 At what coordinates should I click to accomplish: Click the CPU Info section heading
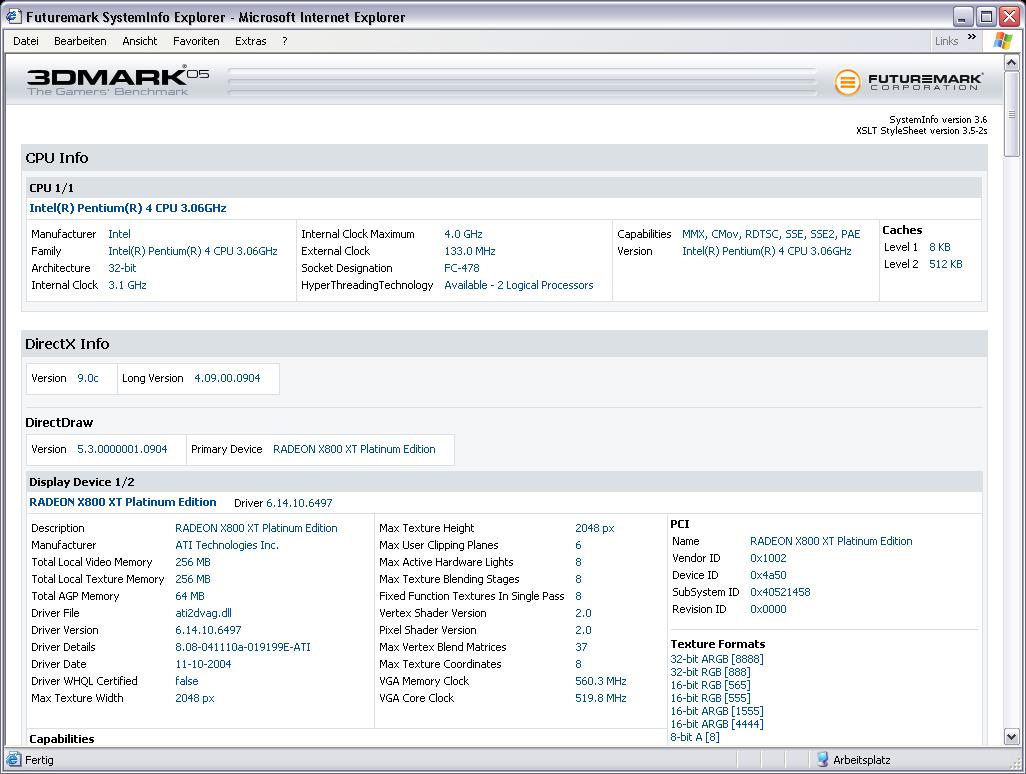[57, 158]
